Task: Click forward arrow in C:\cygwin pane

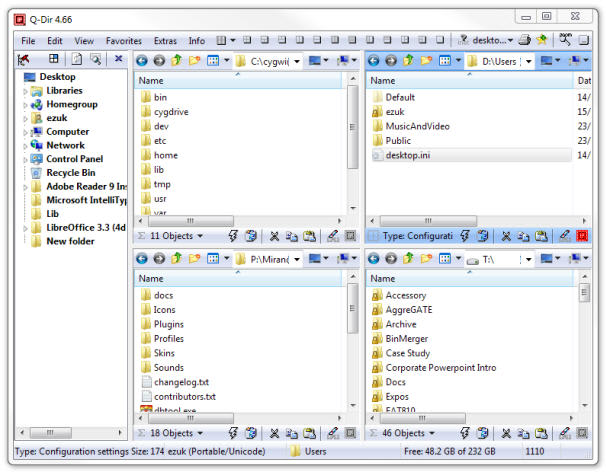Action: [x=159, y=61]
